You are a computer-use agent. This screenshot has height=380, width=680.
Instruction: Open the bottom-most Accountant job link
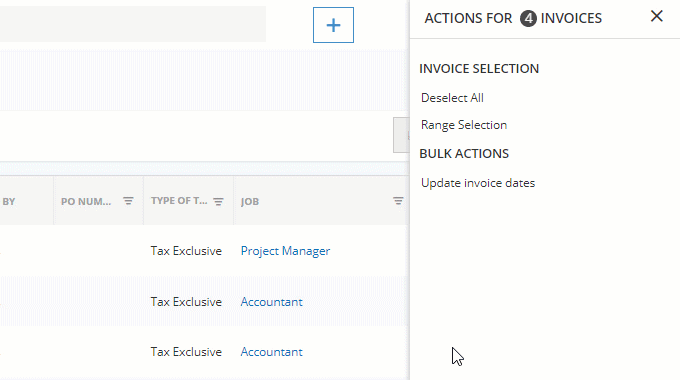(x=271, y=352)
